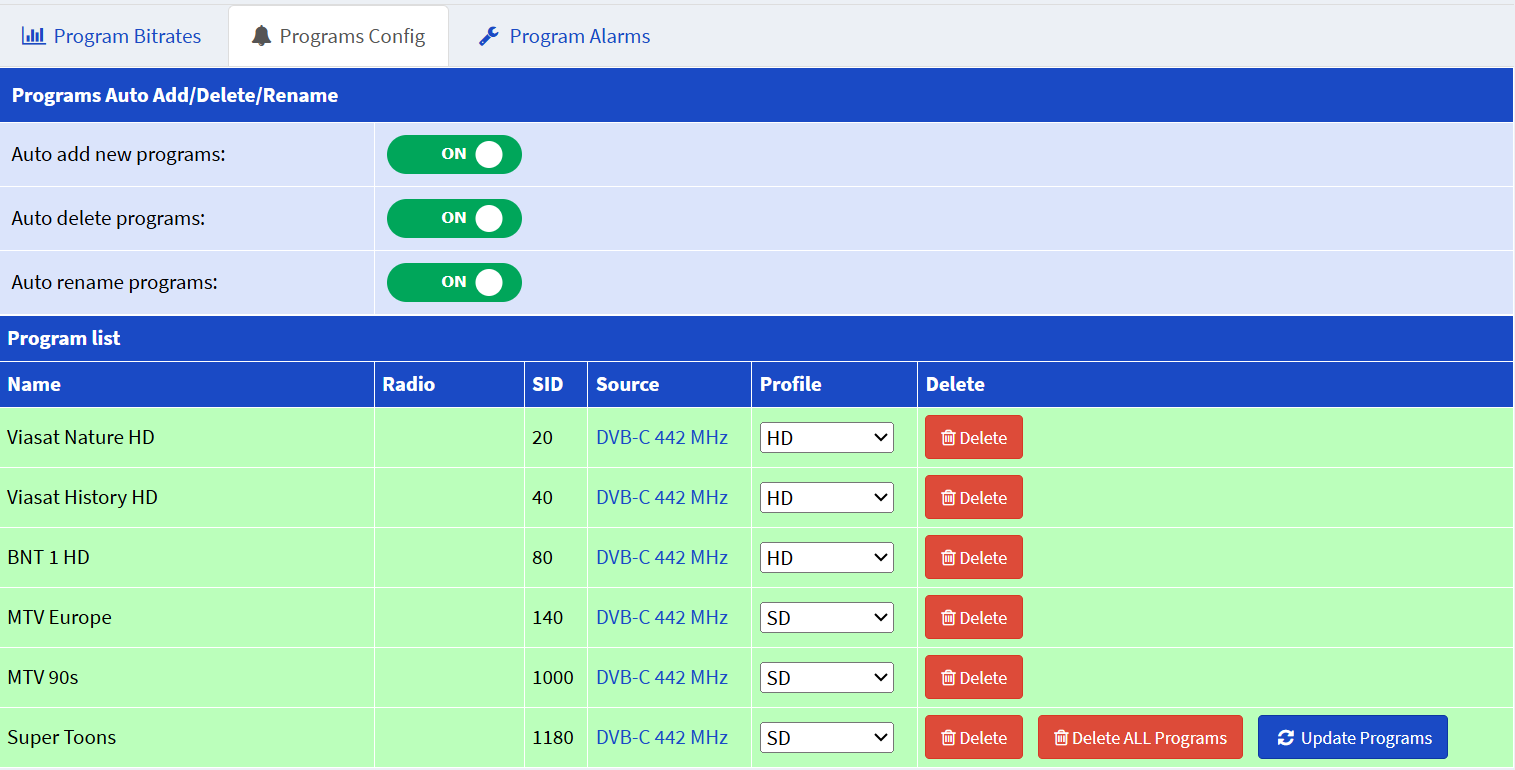Open MTV 90s profile dropdown
1515x770 pixels.
pos(827,678)
